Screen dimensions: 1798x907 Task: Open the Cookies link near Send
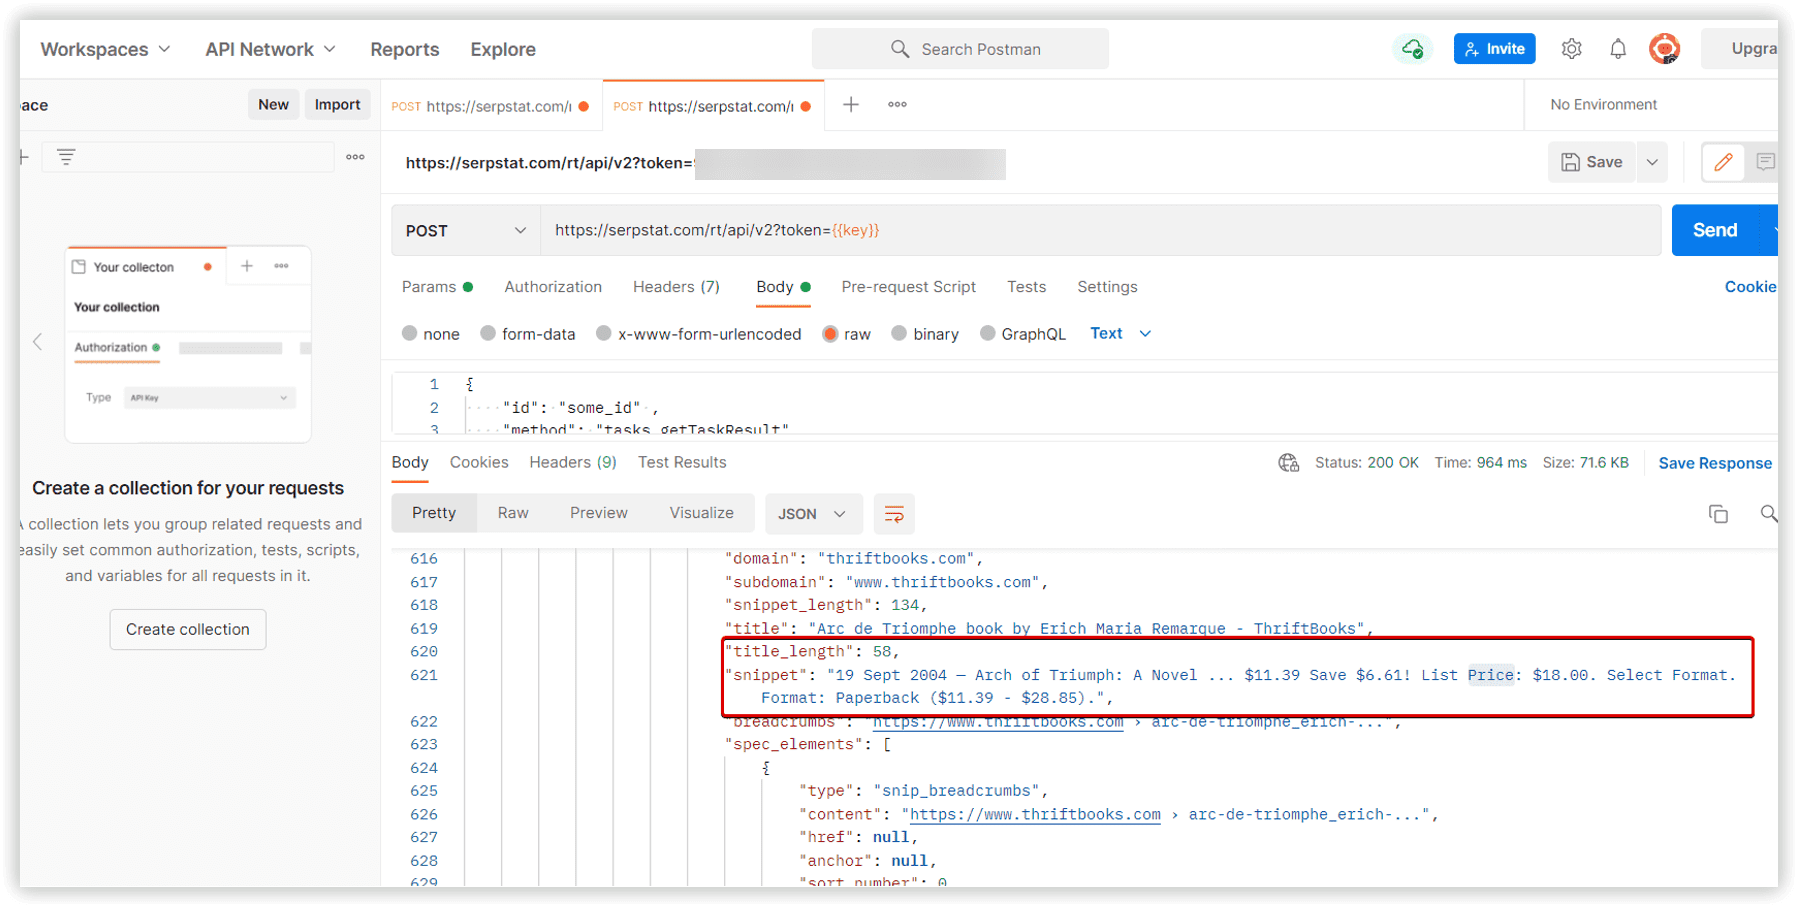point(1750,287)
